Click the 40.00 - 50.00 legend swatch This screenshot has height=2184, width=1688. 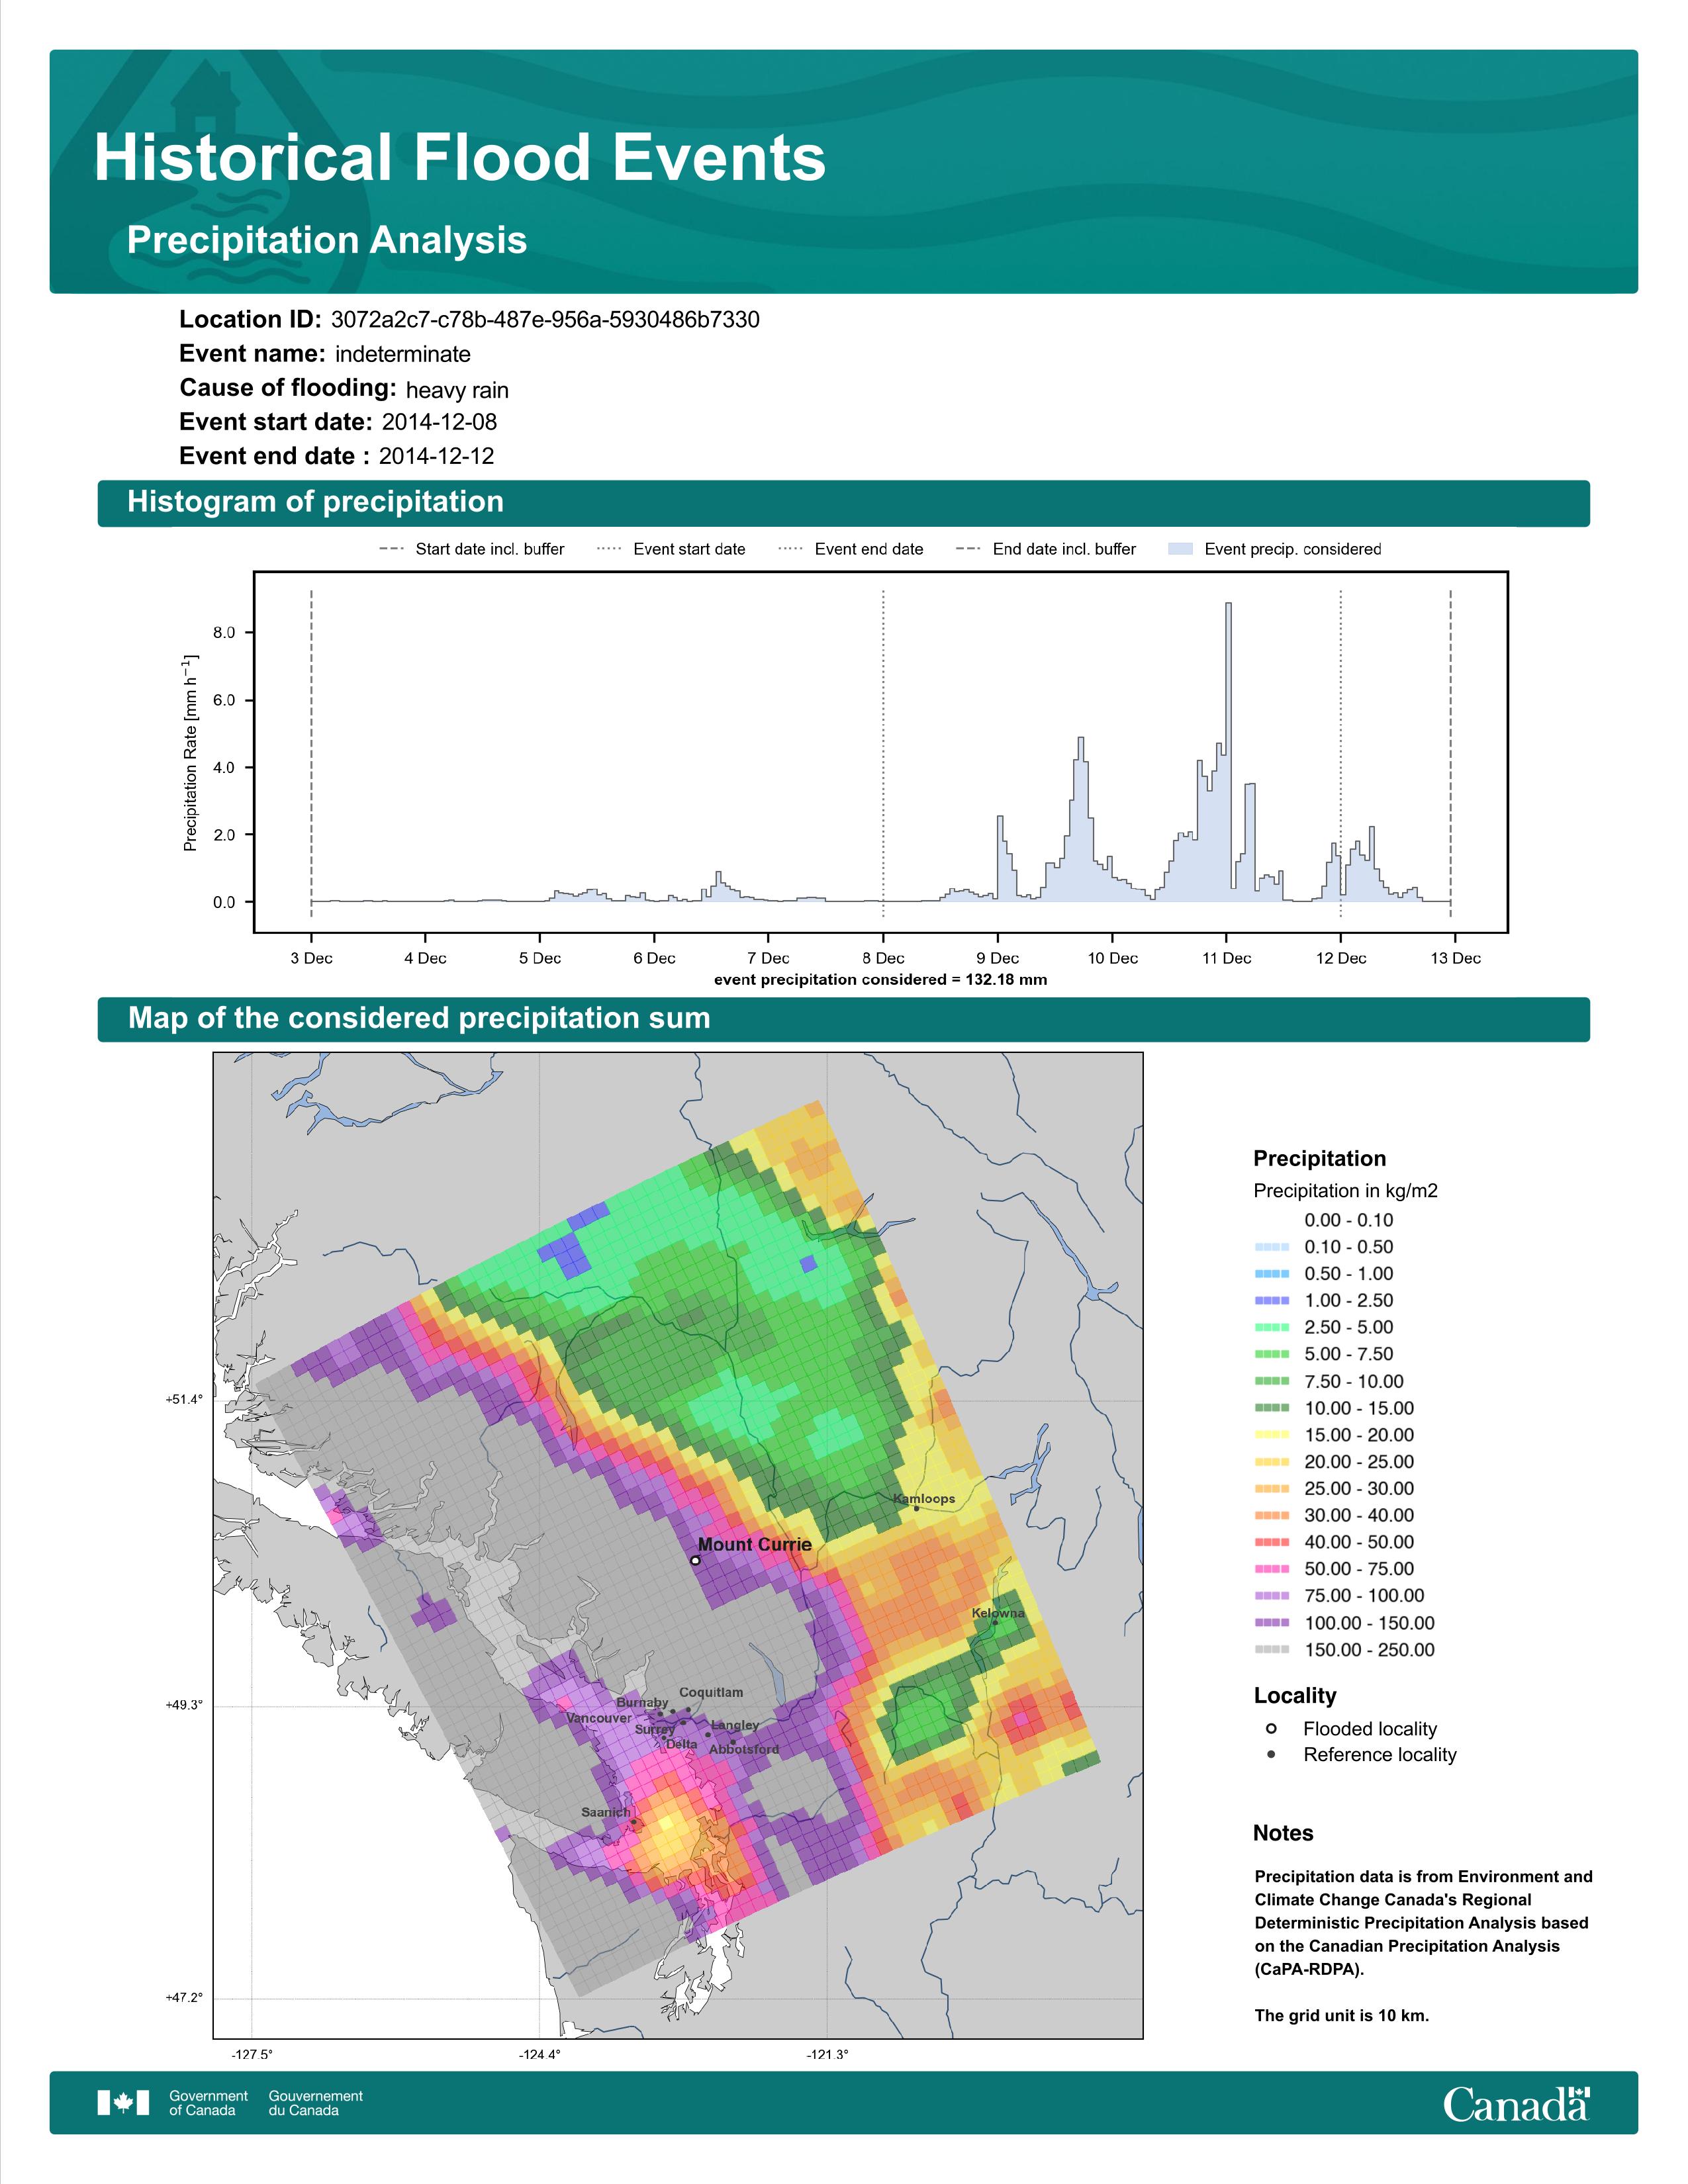pyautogui.click(x=1271, y=1542)
